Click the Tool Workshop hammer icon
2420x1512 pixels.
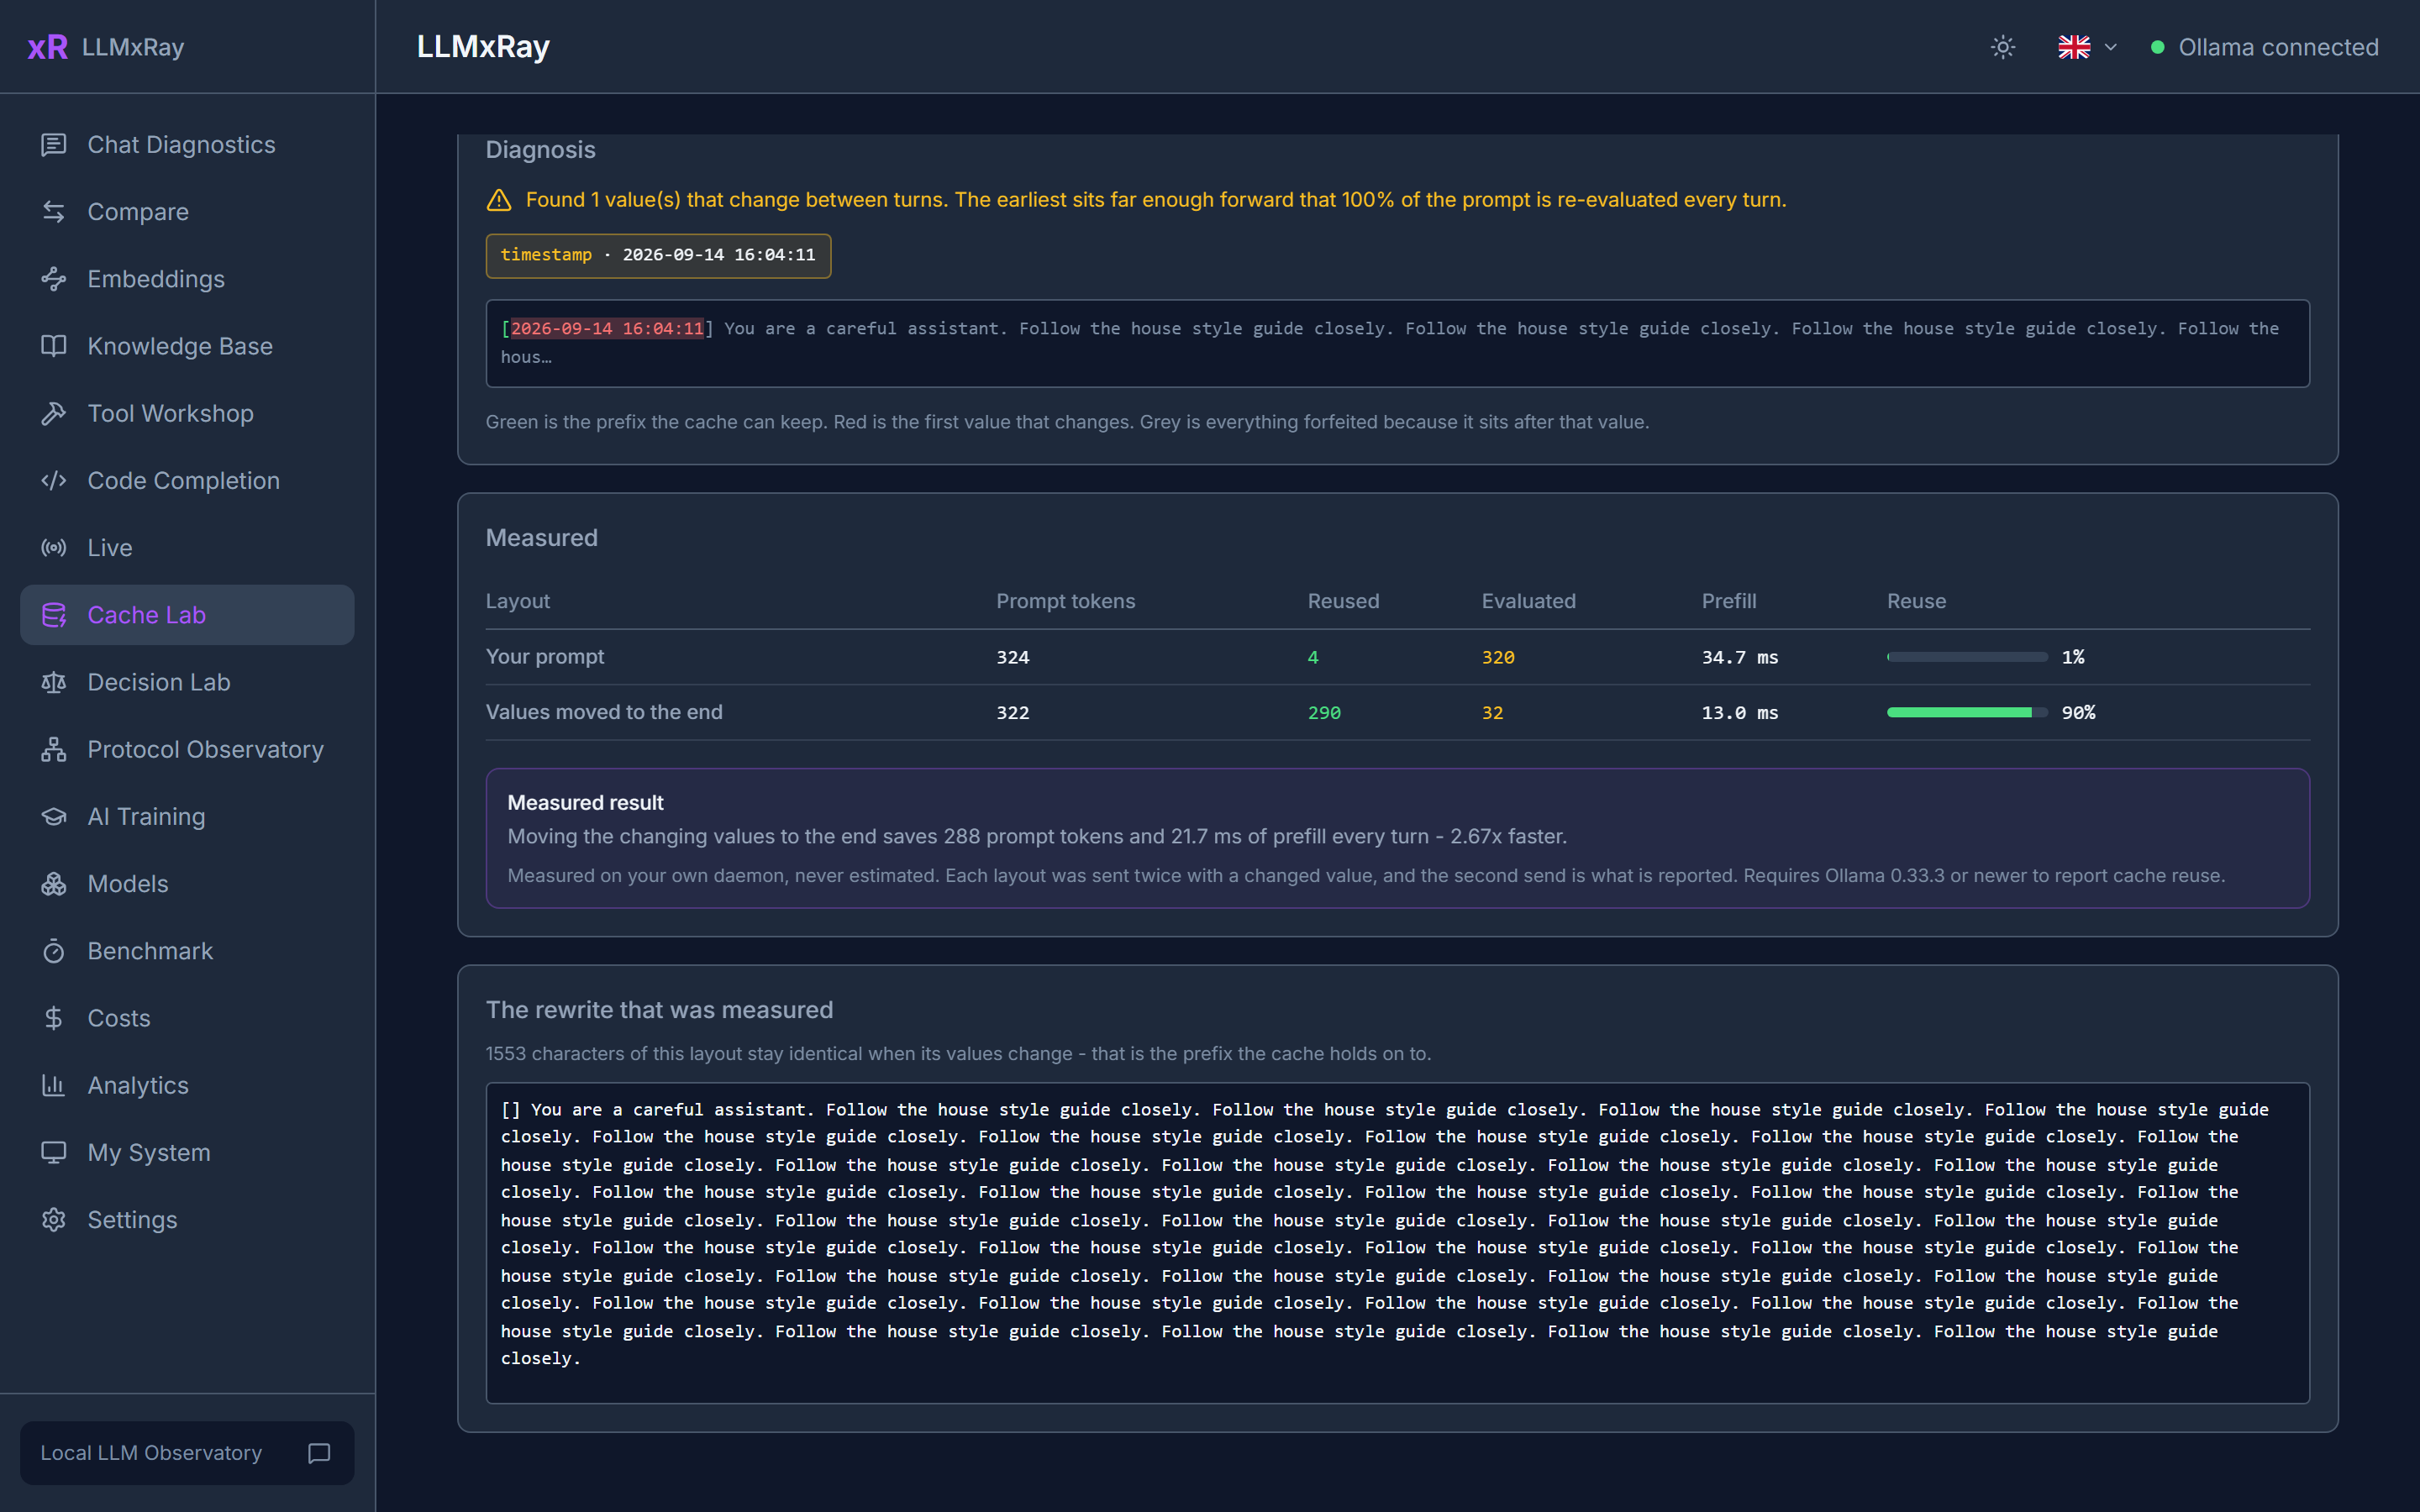pos(54,413)
